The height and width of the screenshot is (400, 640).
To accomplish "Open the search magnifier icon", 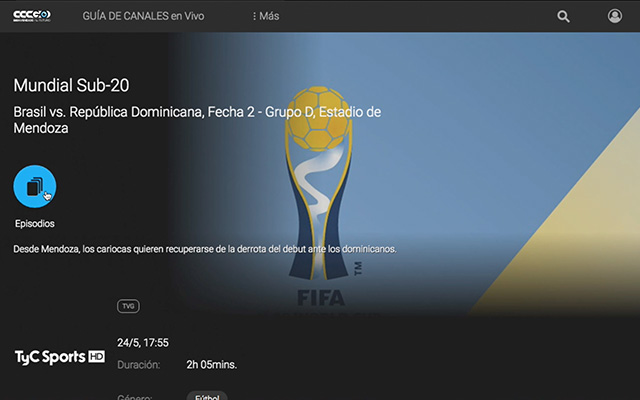I will (563, 16).
